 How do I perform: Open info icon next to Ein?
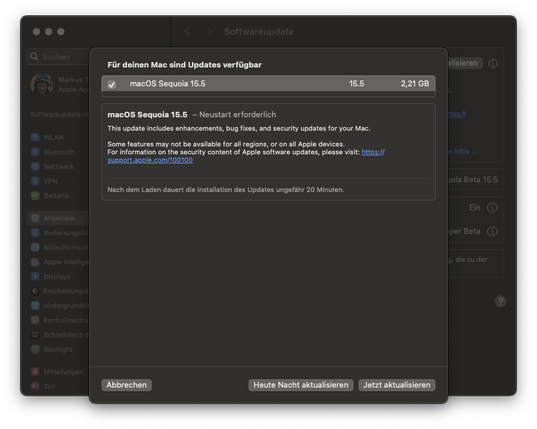pyautogui.click(x=492, y=208)
